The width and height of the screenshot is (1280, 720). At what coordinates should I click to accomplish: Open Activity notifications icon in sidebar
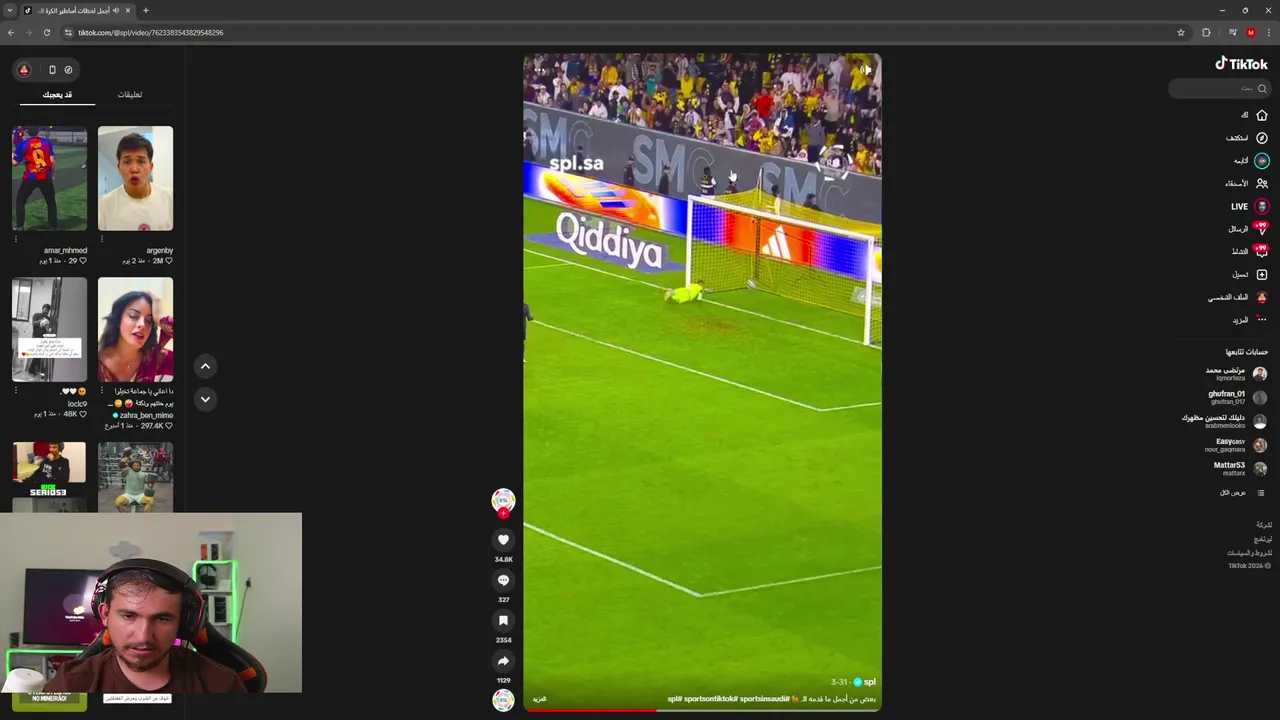click(1261, 251)
